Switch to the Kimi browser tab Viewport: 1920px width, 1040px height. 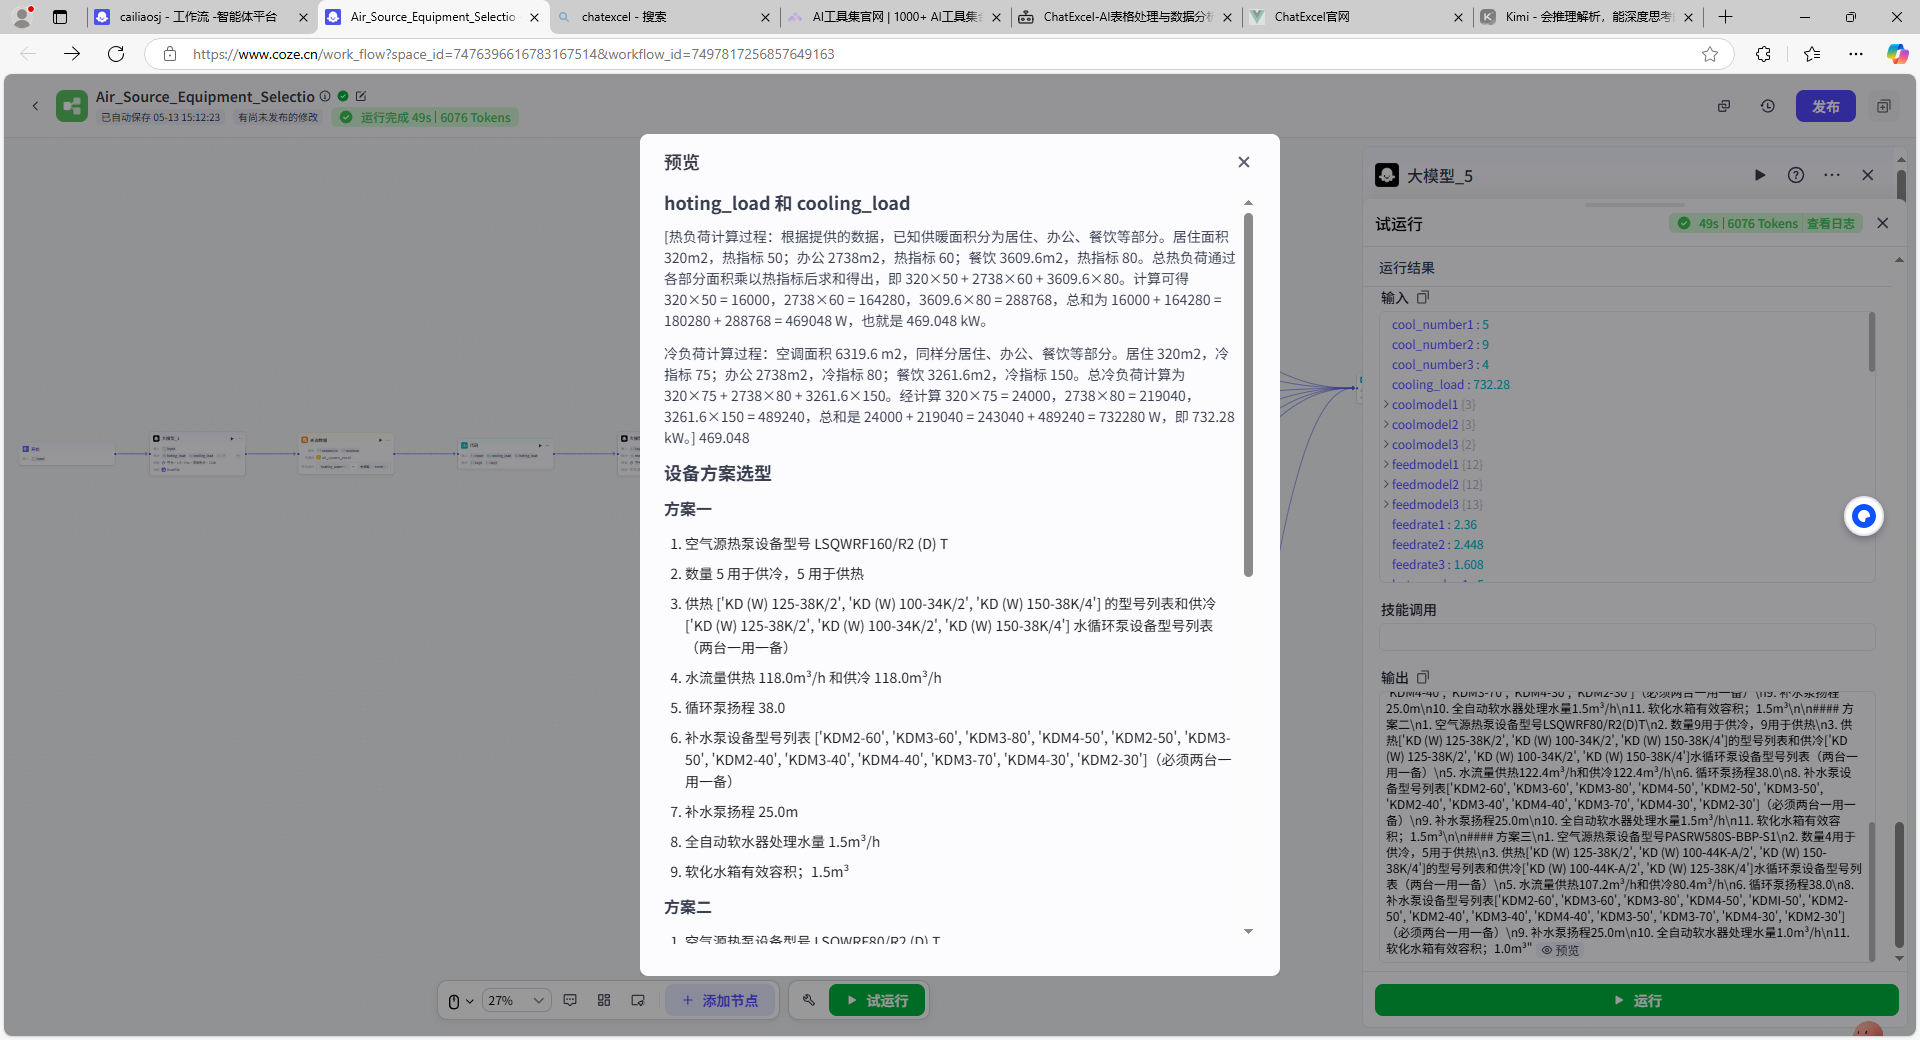(1587, 17)
